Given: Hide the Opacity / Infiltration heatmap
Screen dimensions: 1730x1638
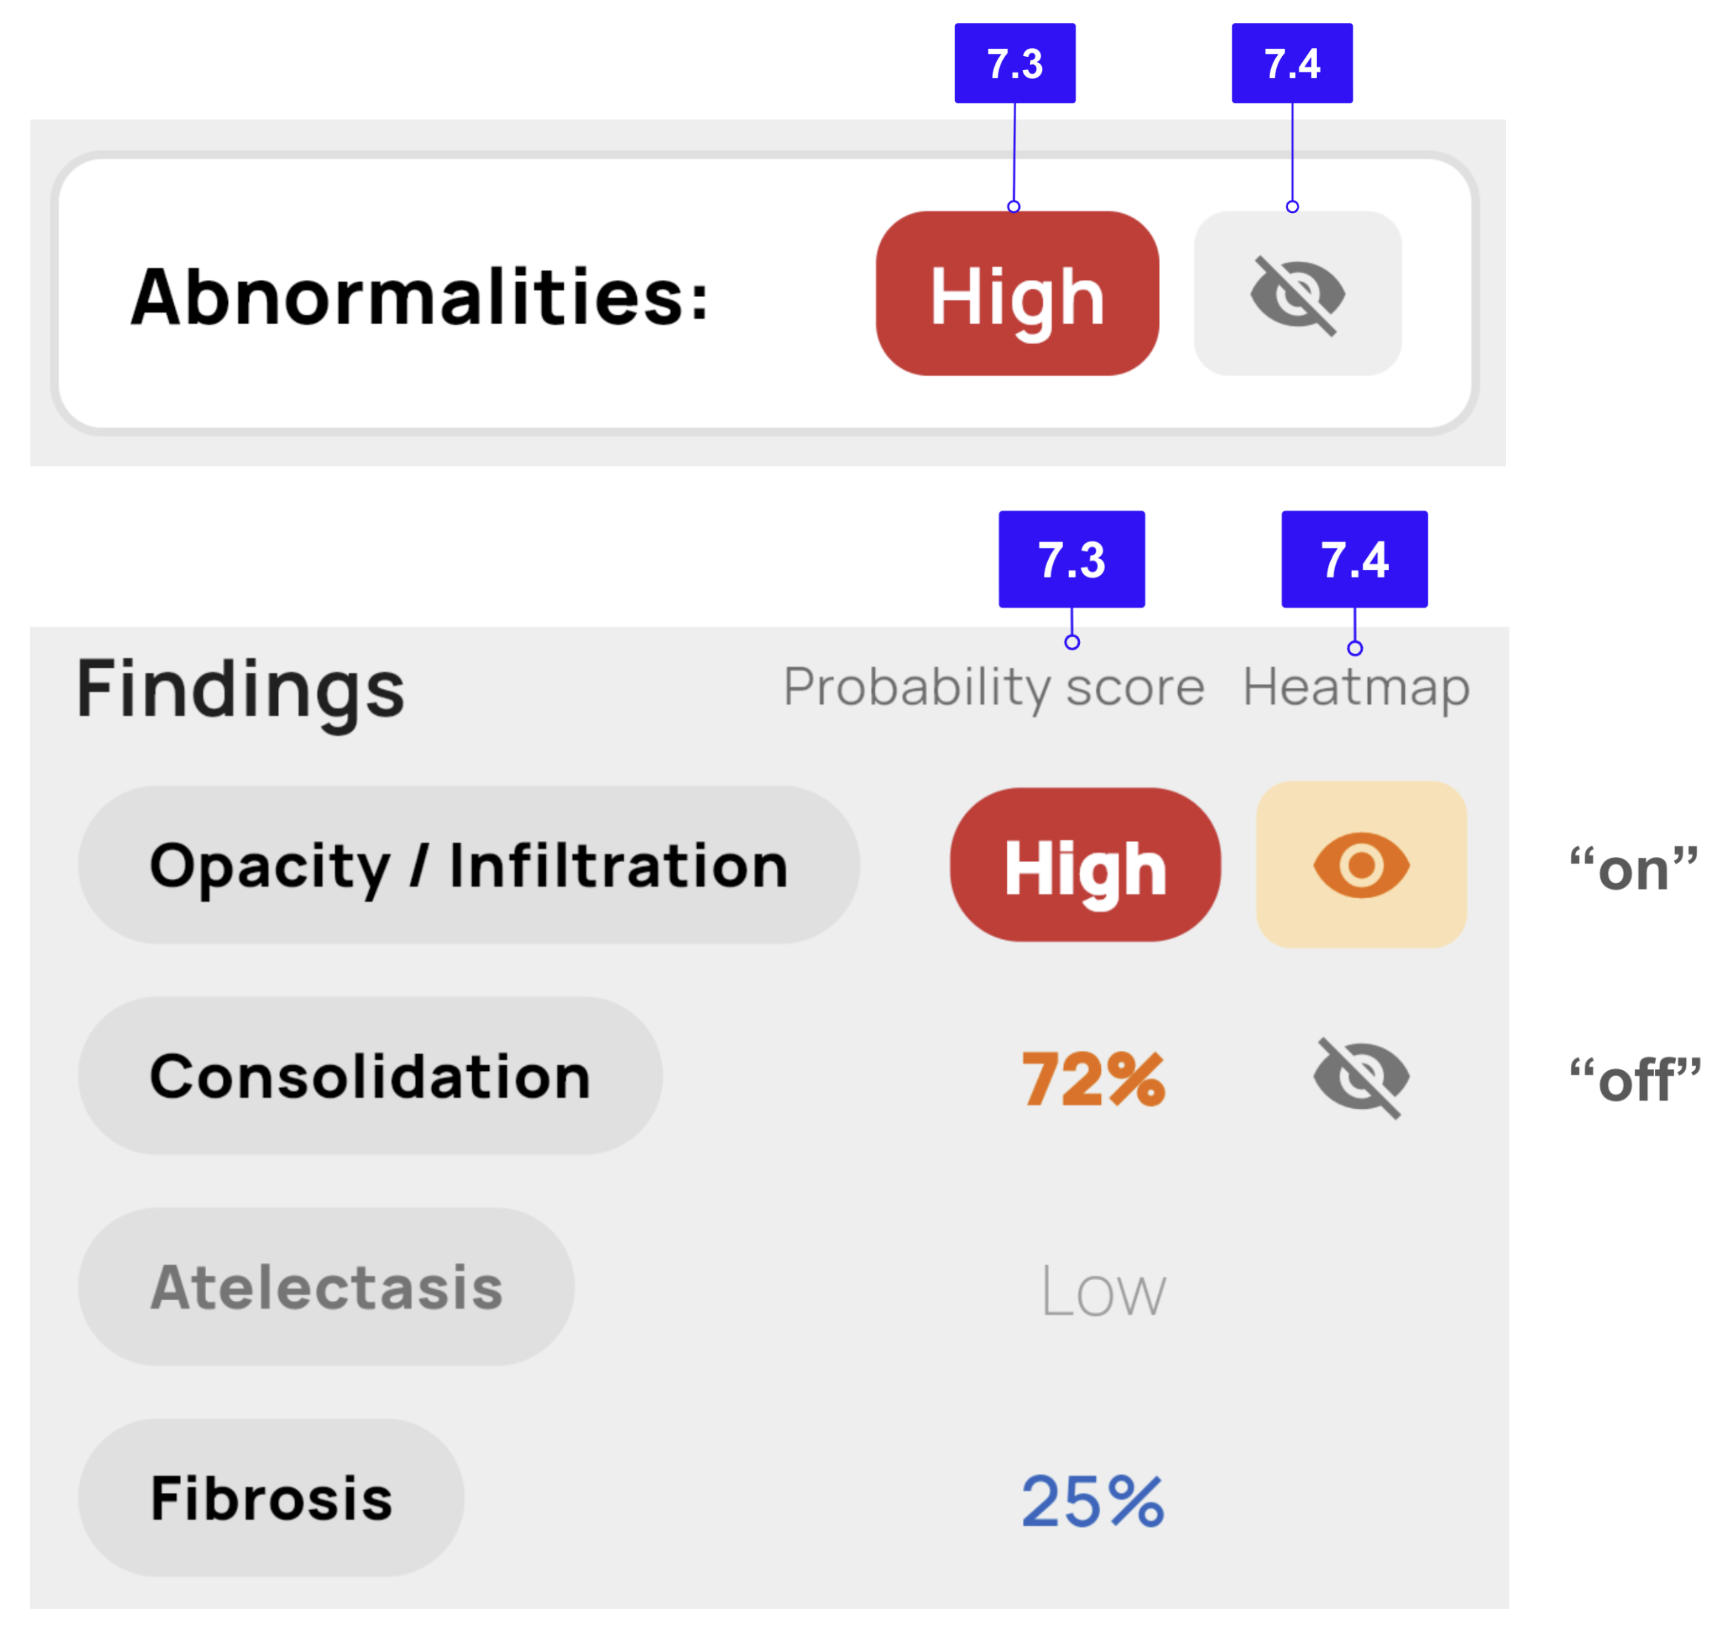Looking at the screenshot, I should pyautogui.click(x=1361, y=865).
